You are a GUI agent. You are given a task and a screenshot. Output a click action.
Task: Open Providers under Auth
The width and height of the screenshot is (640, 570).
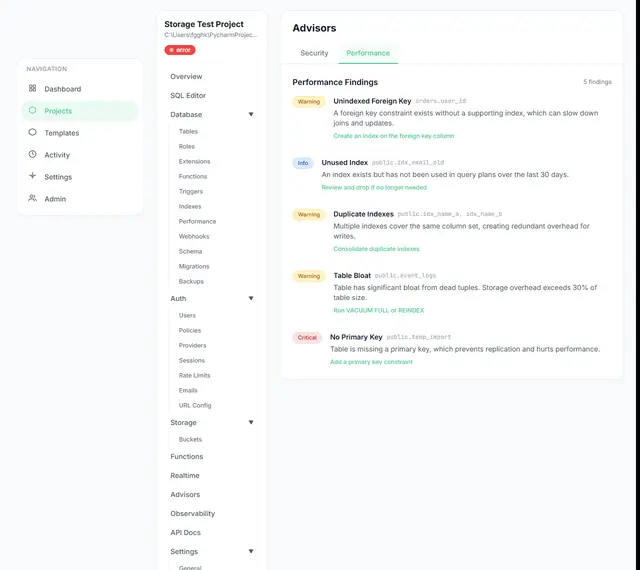[192, 345]
